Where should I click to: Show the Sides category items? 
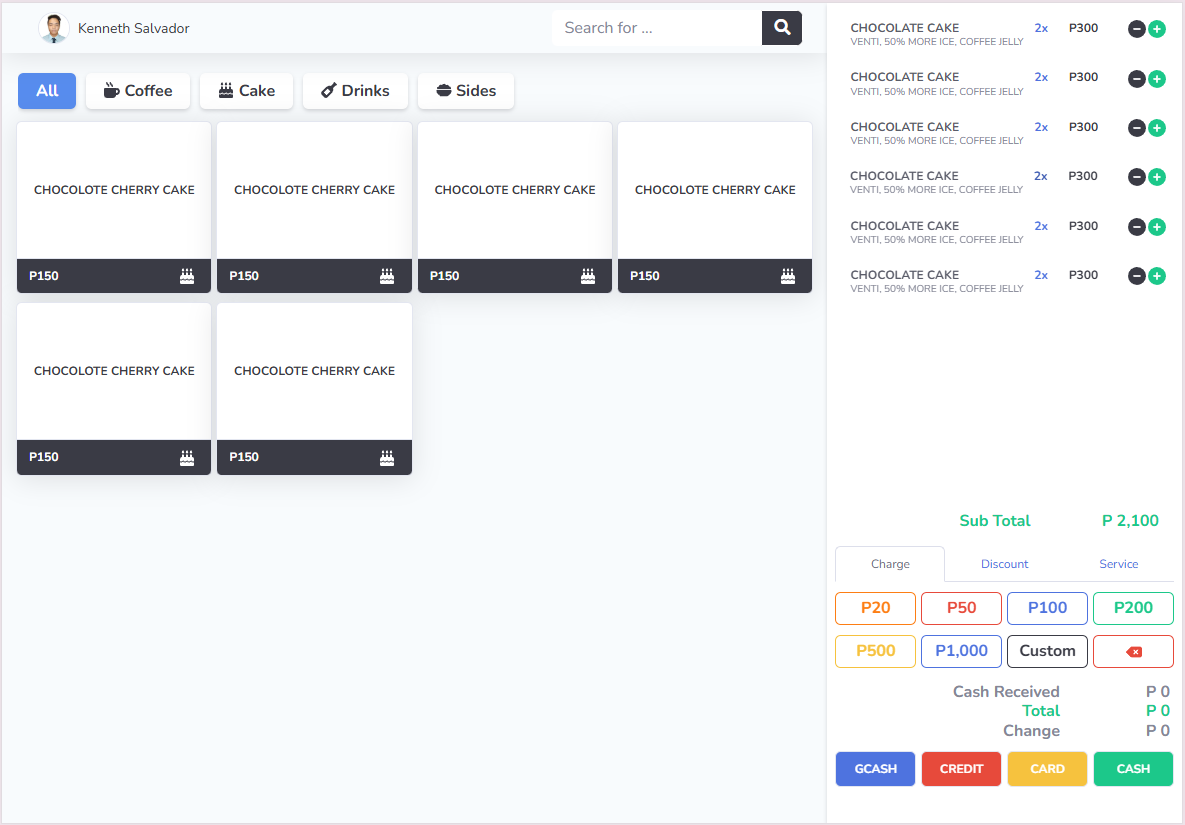click(466, 91)
